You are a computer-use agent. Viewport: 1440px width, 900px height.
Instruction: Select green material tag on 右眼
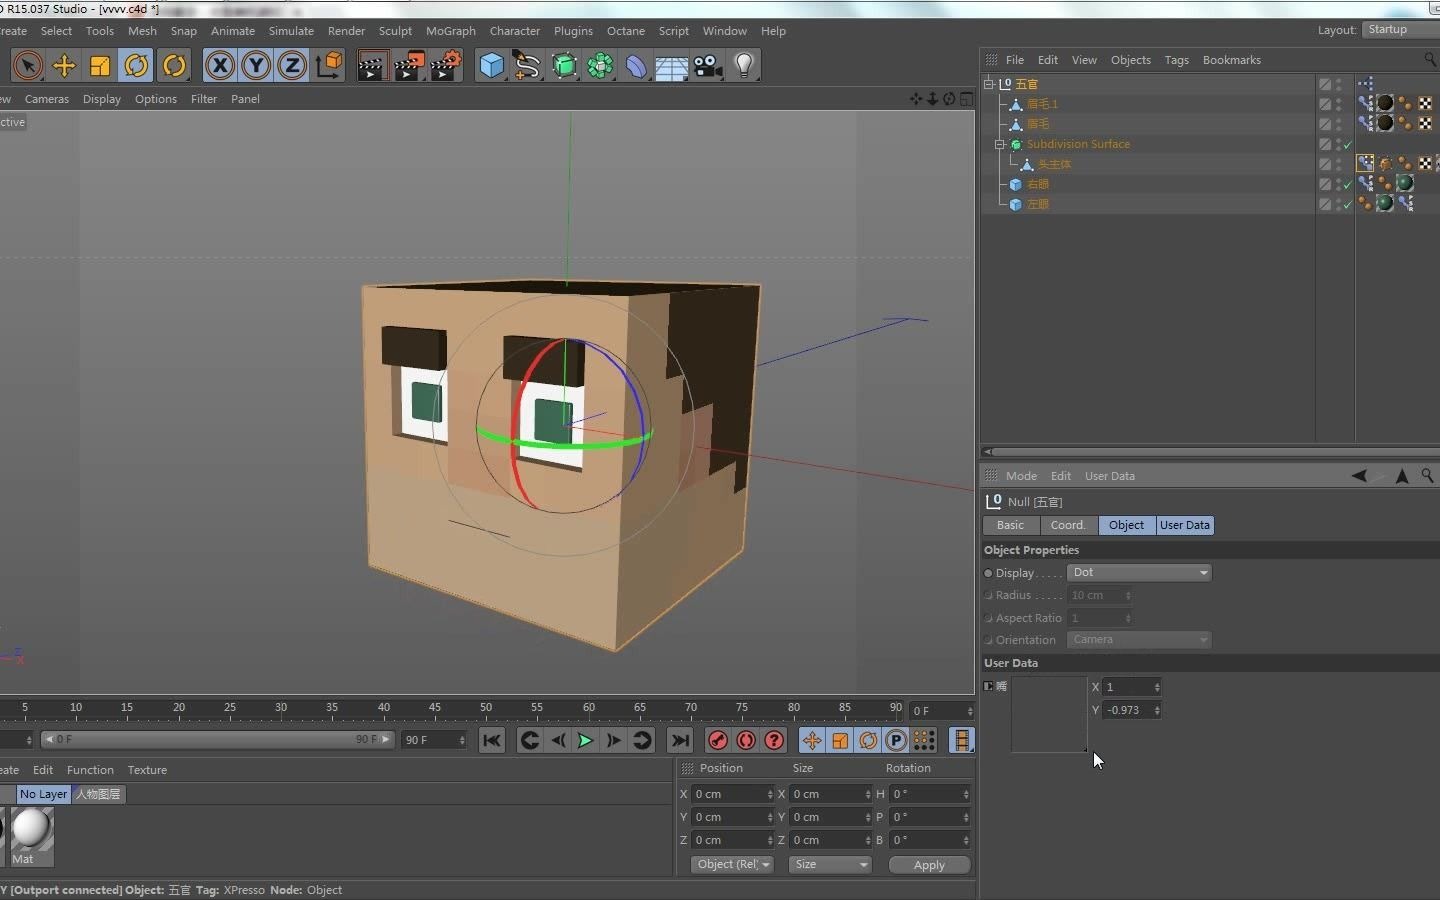[1405, 183]
